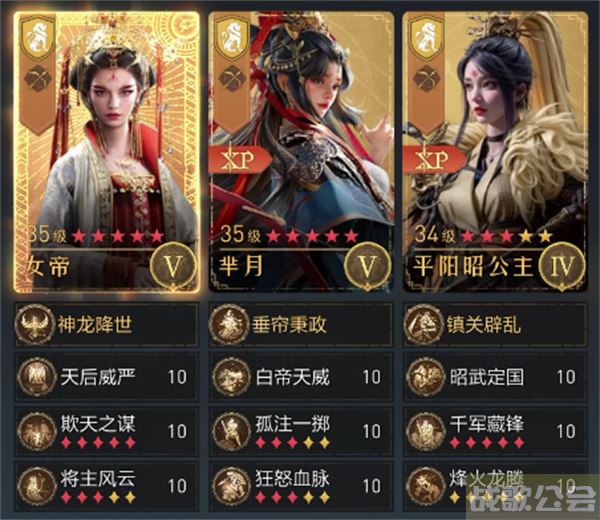Click the XP tag on 平阳昭公主 card
Screen dimensions: 600x520
tap(433, 160)
